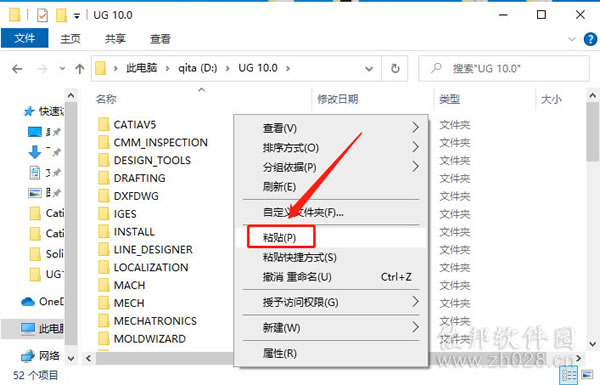Expand the ribbon with the chevron
Image resolution: width=600 pixels, height=385 pixels.
click(x=572, y=39)
